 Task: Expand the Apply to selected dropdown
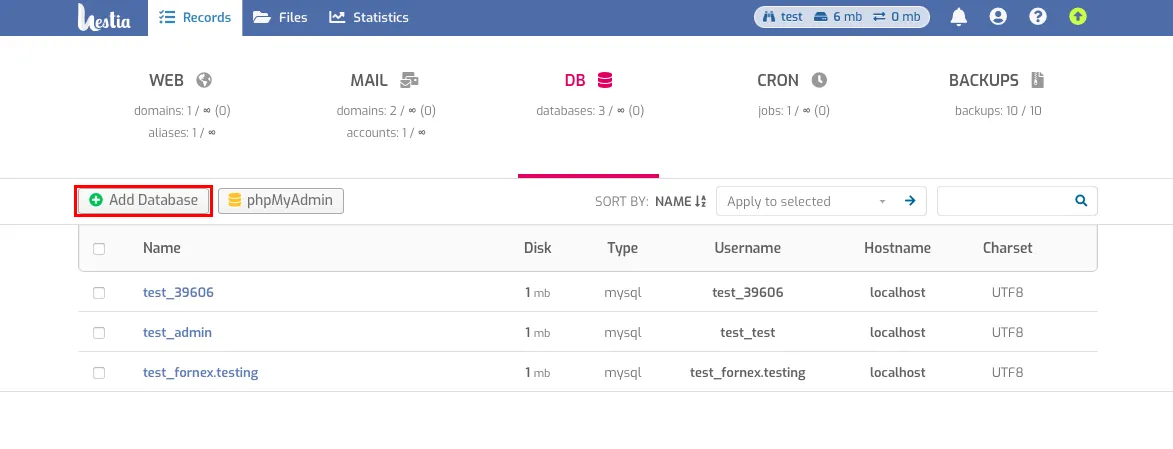(x=805, y=201)
